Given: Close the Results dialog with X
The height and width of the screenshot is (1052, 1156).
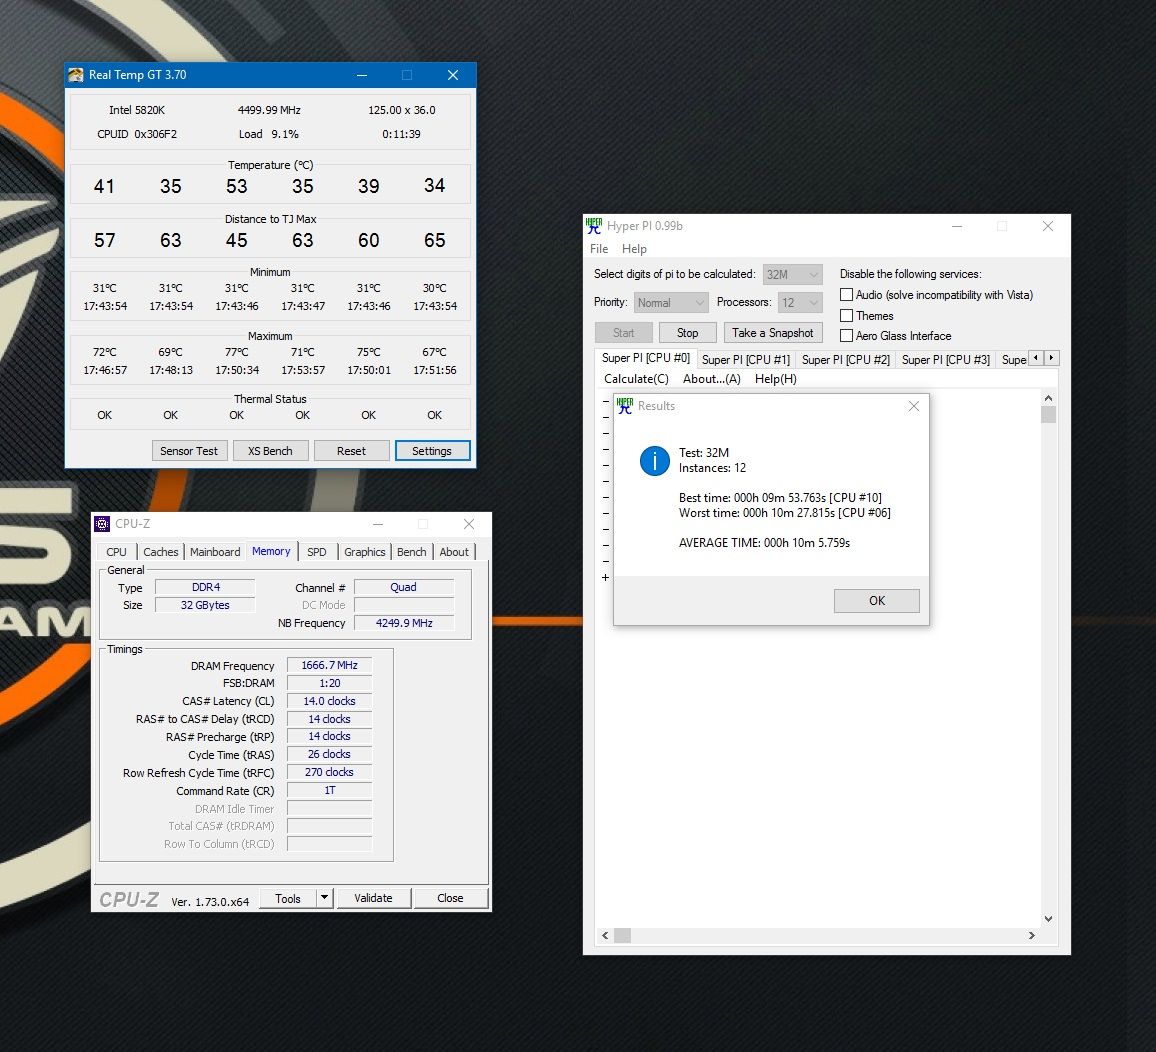Looking at the screenshot, I should pyautogui.click(x=913, y=406).
